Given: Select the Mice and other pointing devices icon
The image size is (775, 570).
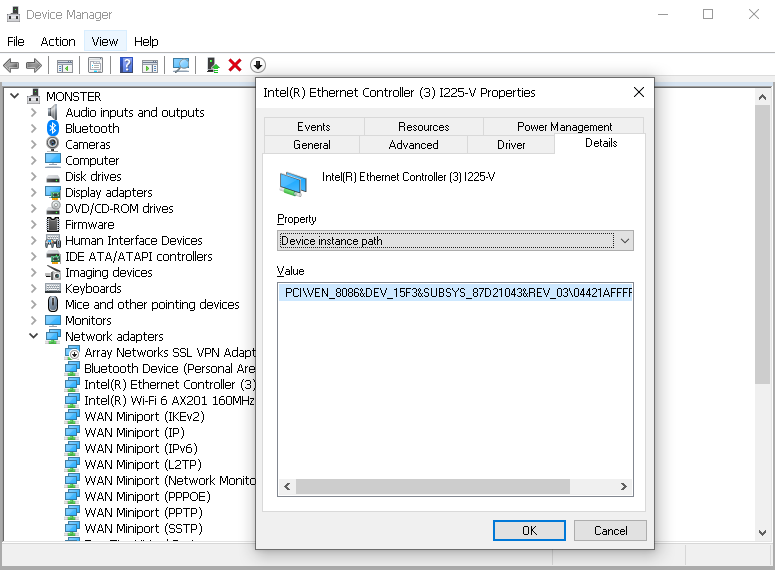Looking at the screenshot, I should [53, 304].
